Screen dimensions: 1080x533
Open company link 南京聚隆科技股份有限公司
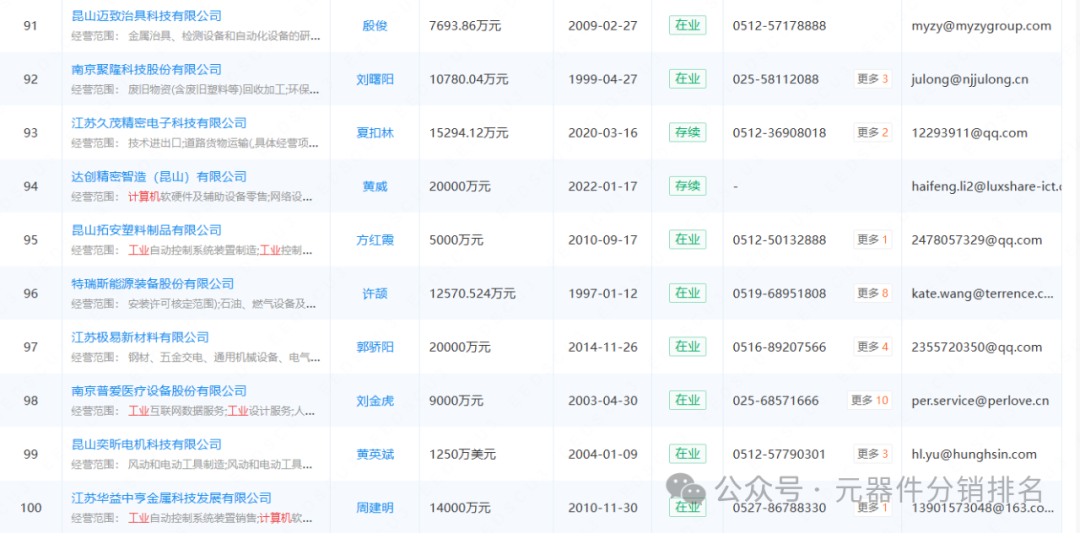147,70
